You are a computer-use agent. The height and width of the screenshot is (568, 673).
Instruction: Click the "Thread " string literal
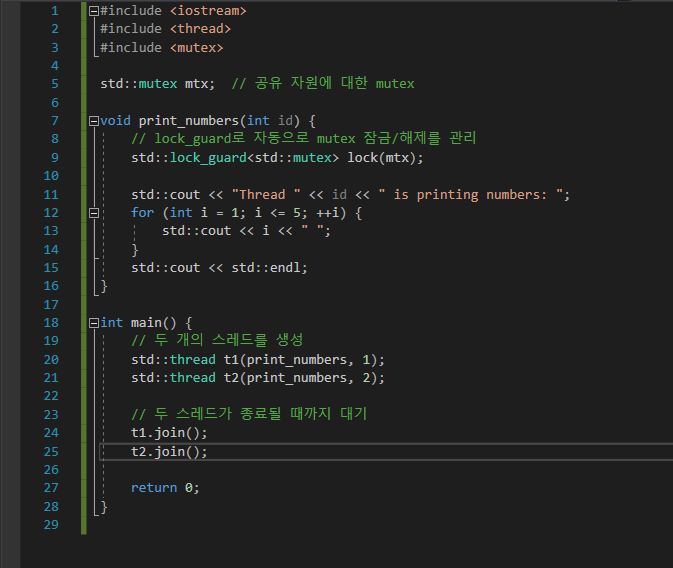pyautogui.click(x=266, y=194)
